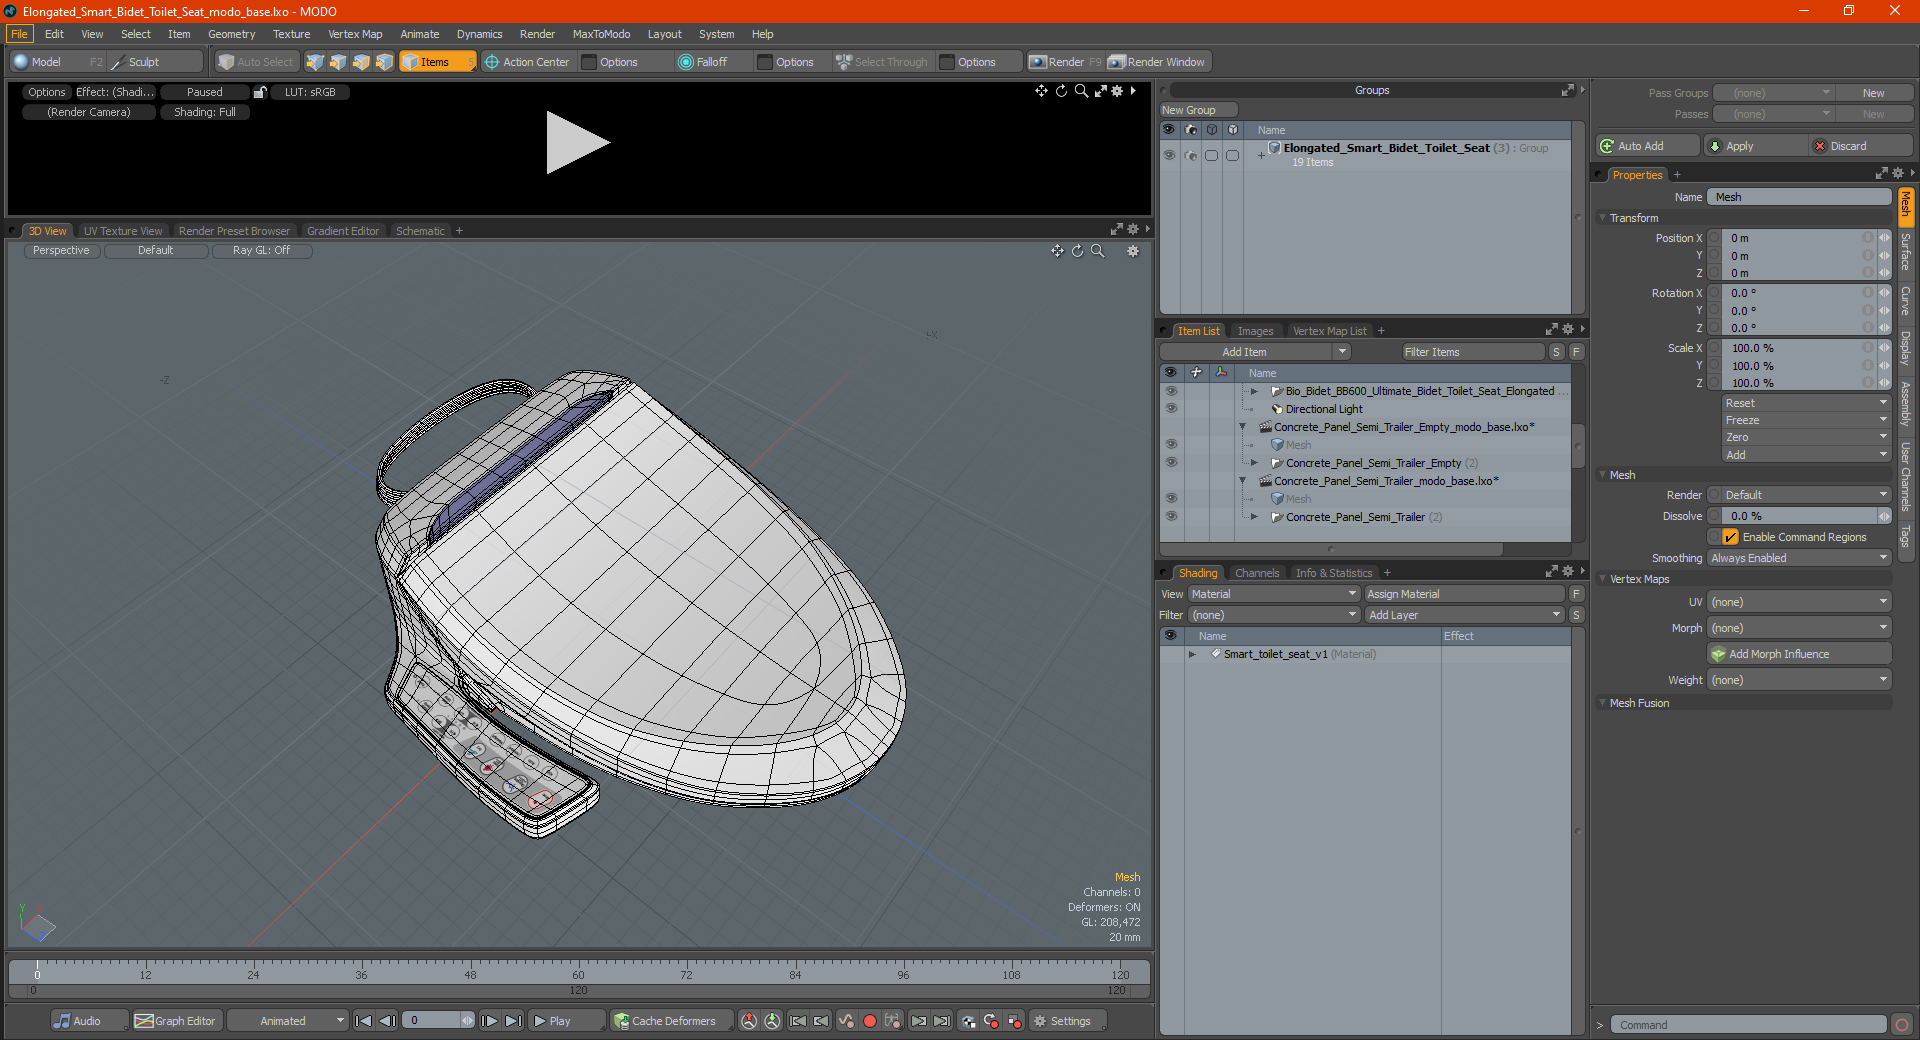This screenshot has width=1920, height=1040.
Task: Go to last frame
Action: [x=513, y=1021]
